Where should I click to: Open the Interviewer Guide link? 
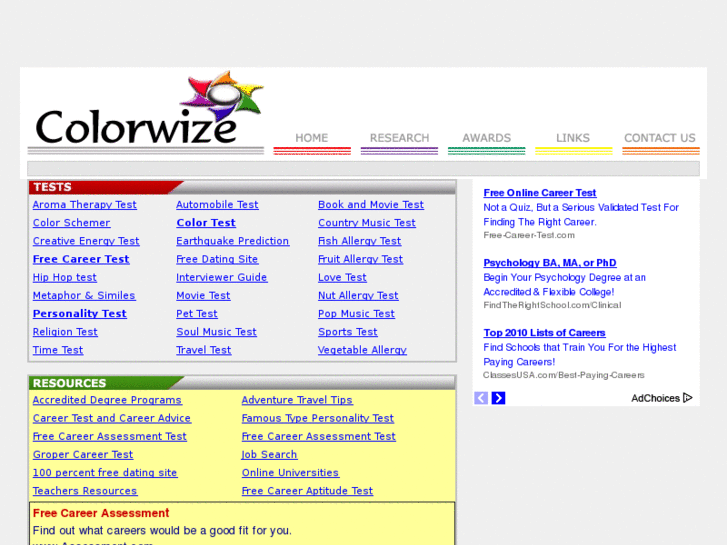click(x=222, y=277)
